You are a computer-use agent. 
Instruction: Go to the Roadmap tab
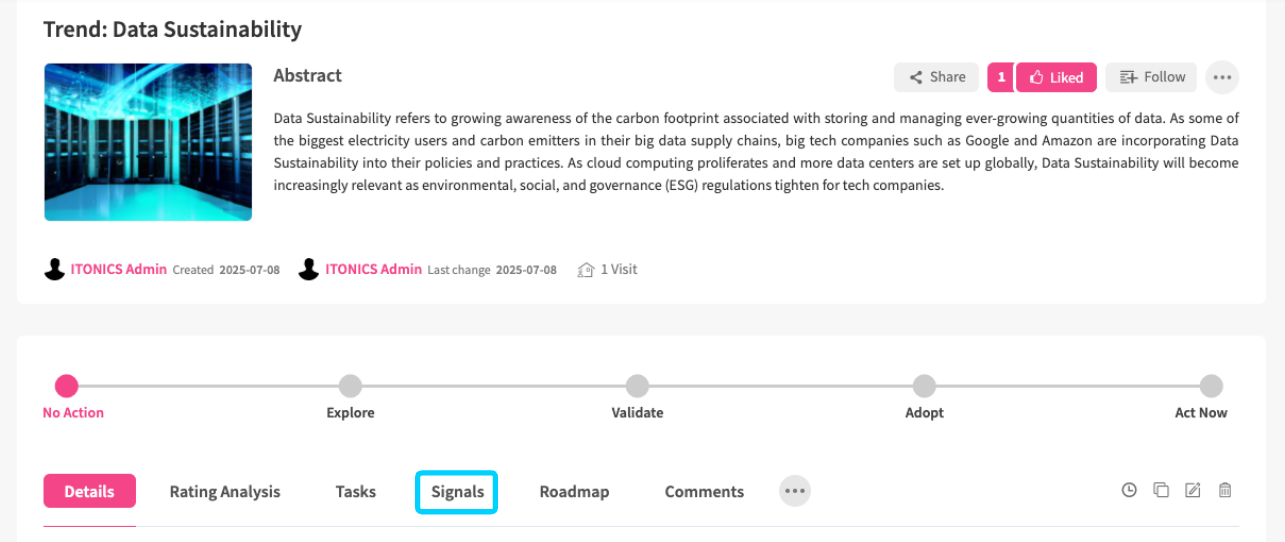[574, 492]
